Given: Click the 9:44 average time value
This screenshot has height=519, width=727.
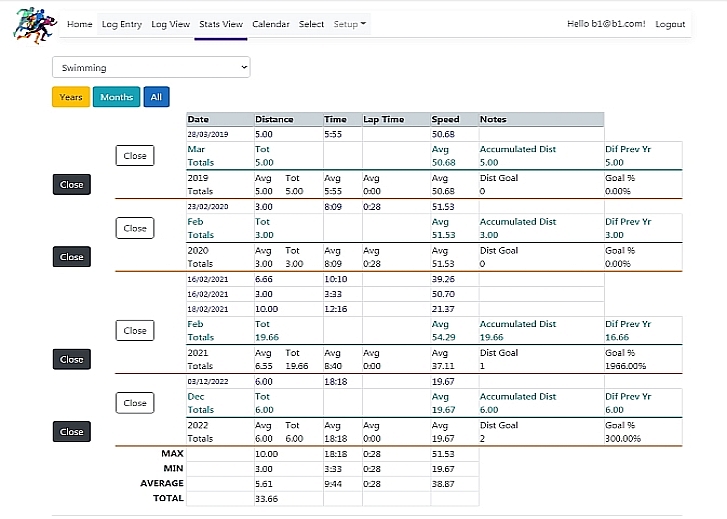Looking at the screenshot, I should point(333,484).
